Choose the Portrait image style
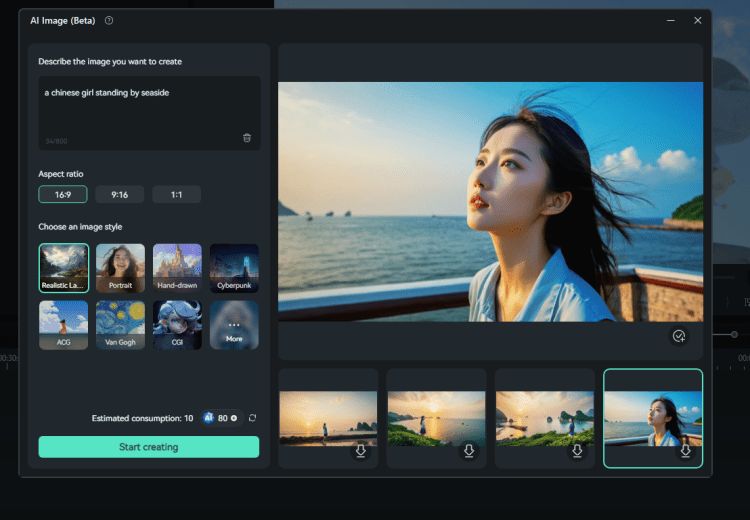750x520 pixels. (120, 268)
